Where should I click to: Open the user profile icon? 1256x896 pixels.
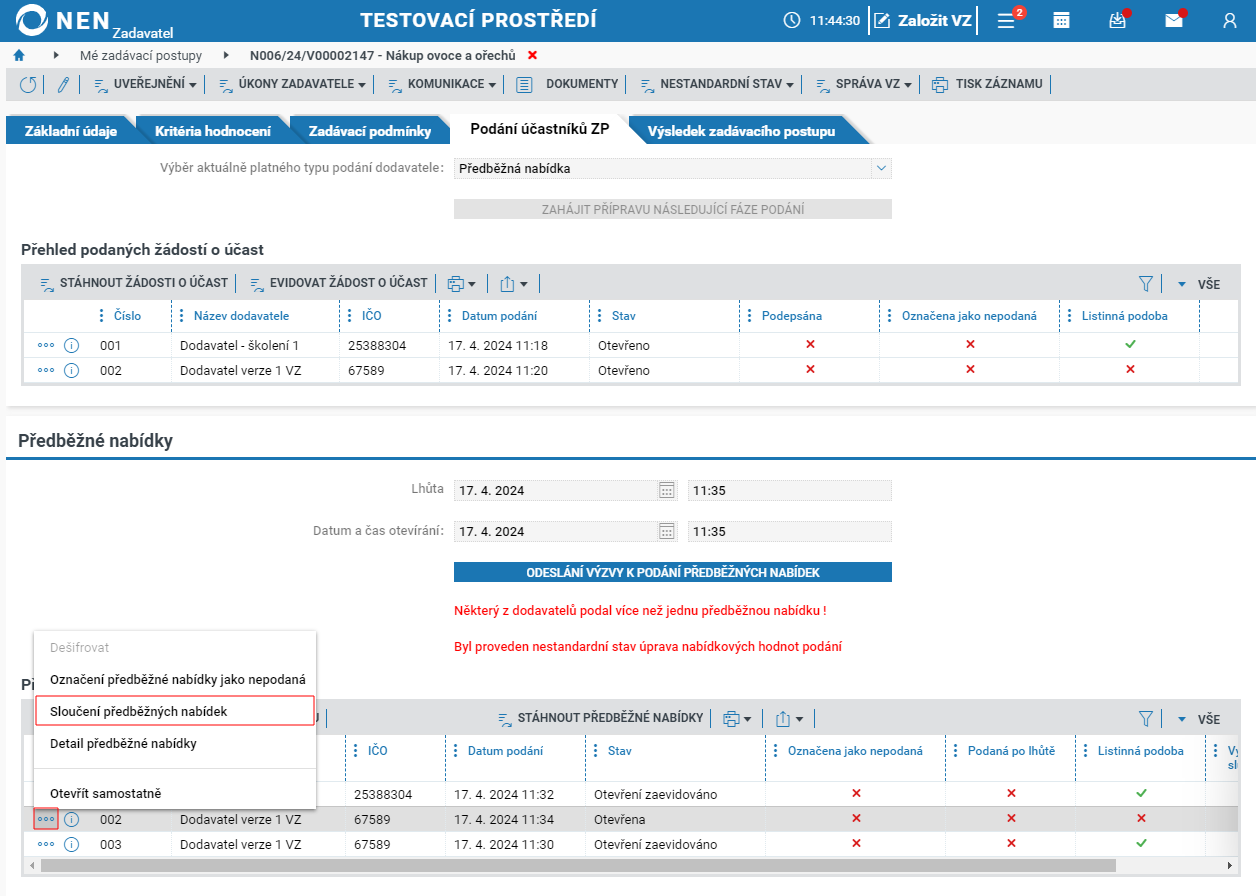click(1230, 20)
